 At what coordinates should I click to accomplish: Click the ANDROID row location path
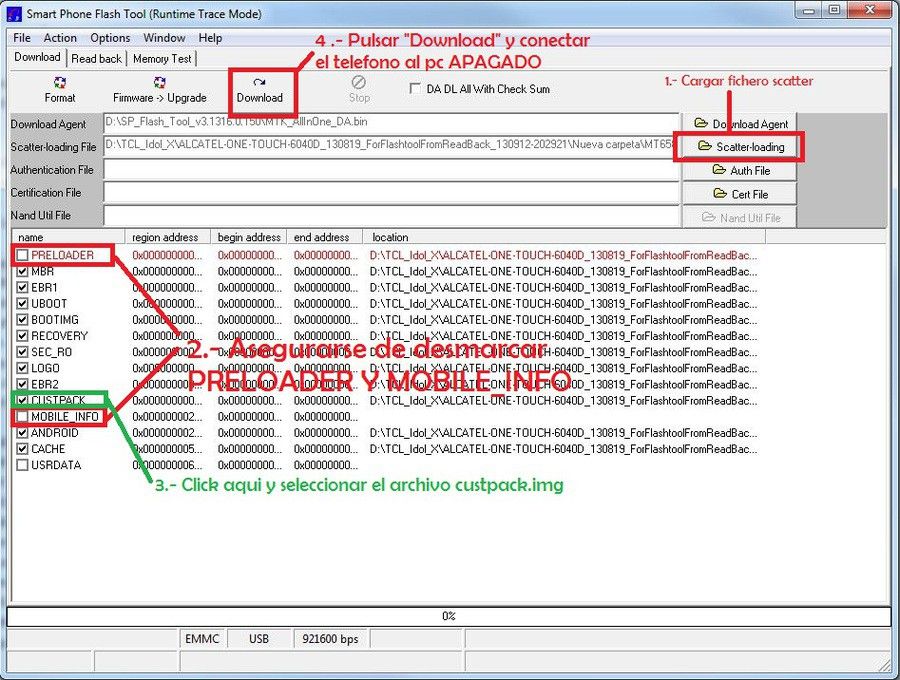click(563, 433)
